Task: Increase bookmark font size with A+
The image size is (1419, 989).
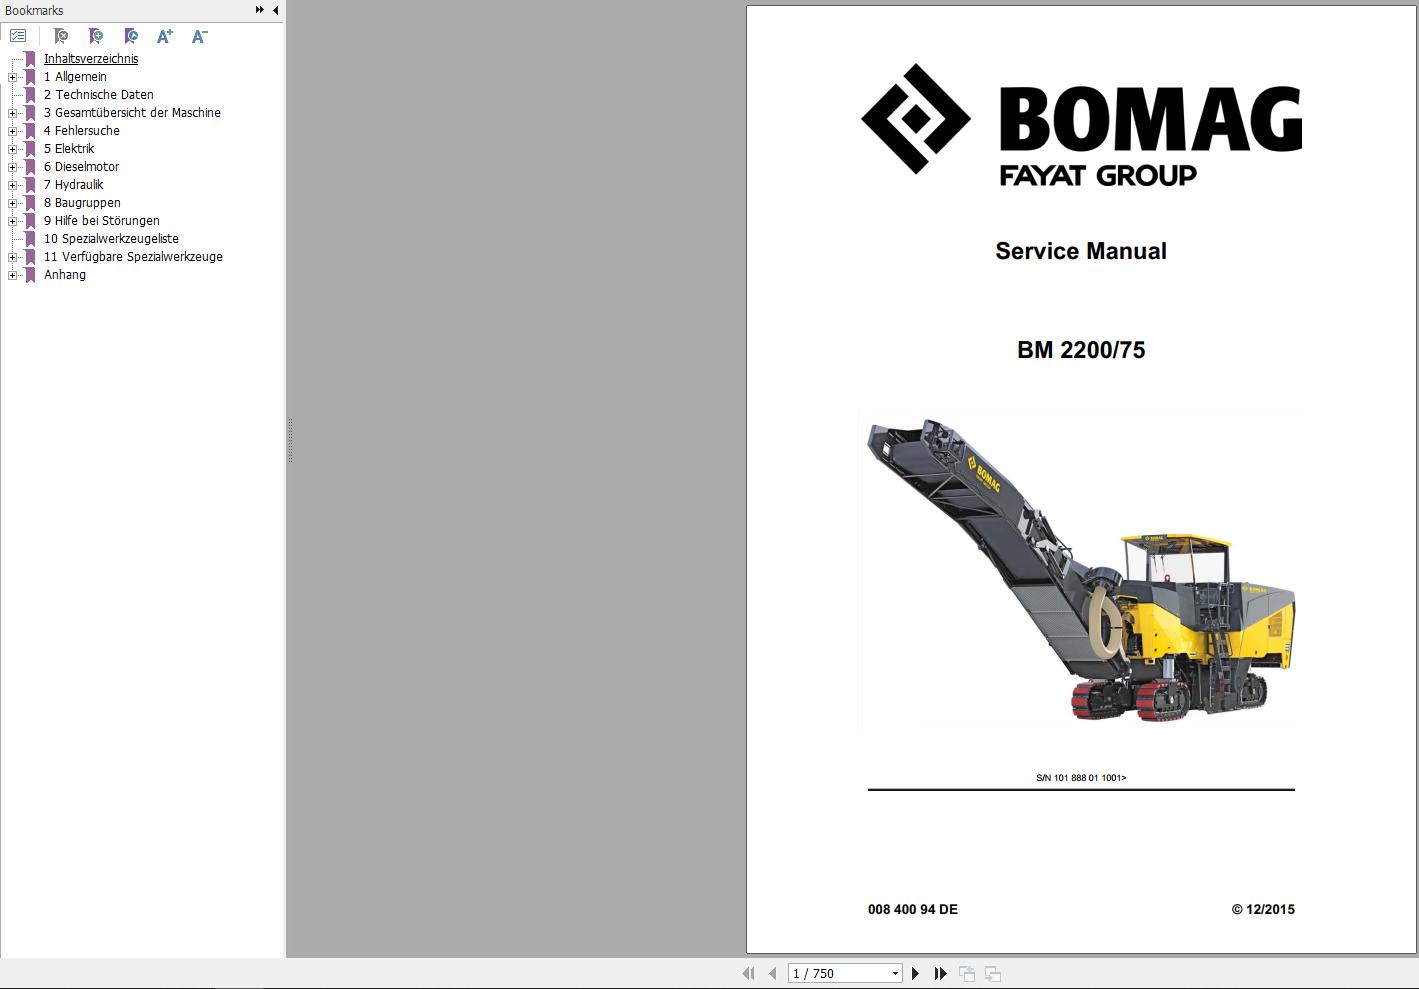Action: [x=165, y=36]
